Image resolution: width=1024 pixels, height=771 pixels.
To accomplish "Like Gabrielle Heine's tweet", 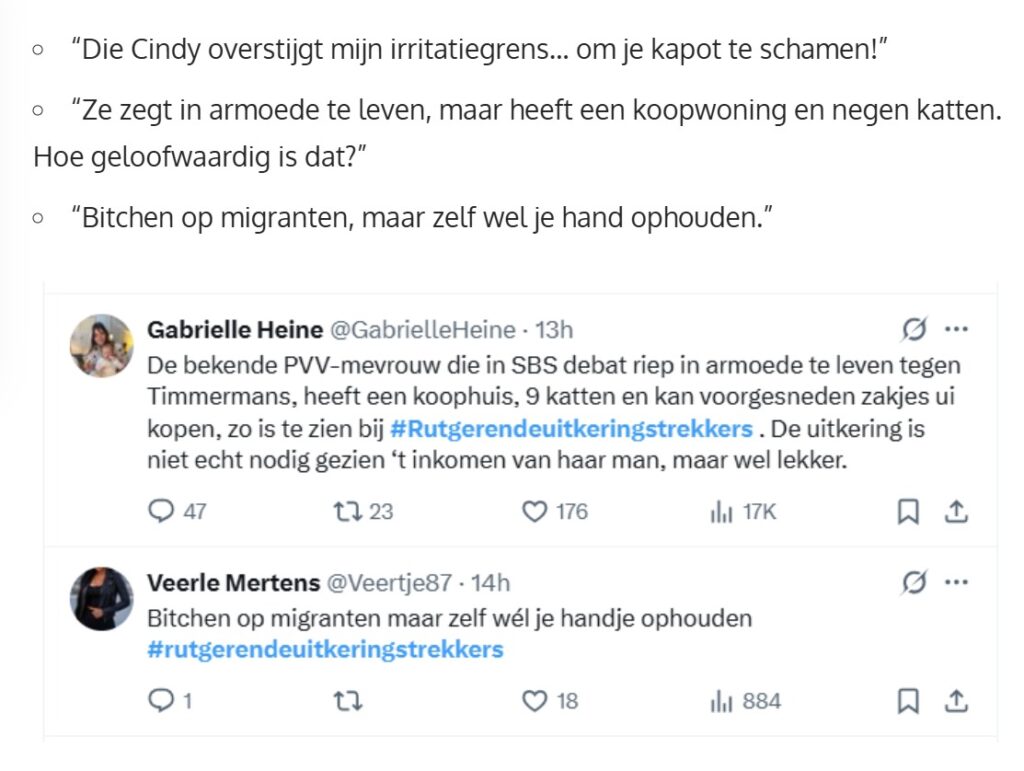I will point(536,511).
